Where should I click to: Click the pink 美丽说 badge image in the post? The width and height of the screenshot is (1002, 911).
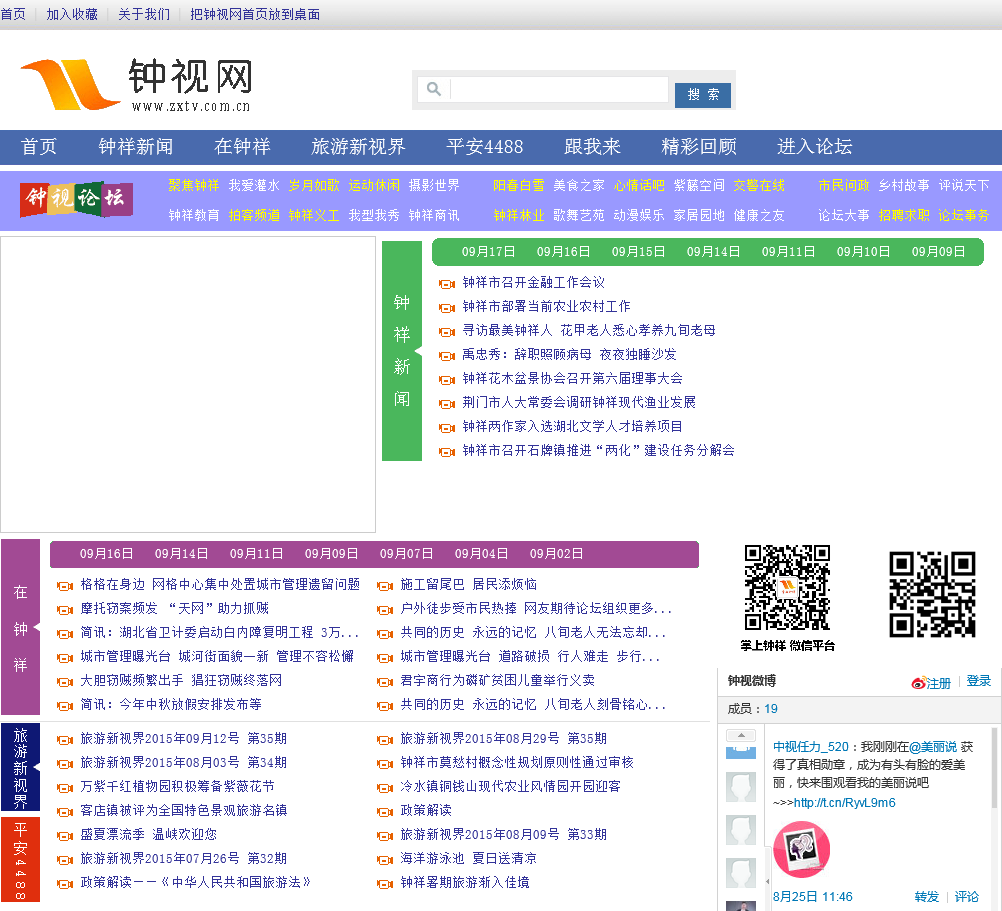[801, 849]
